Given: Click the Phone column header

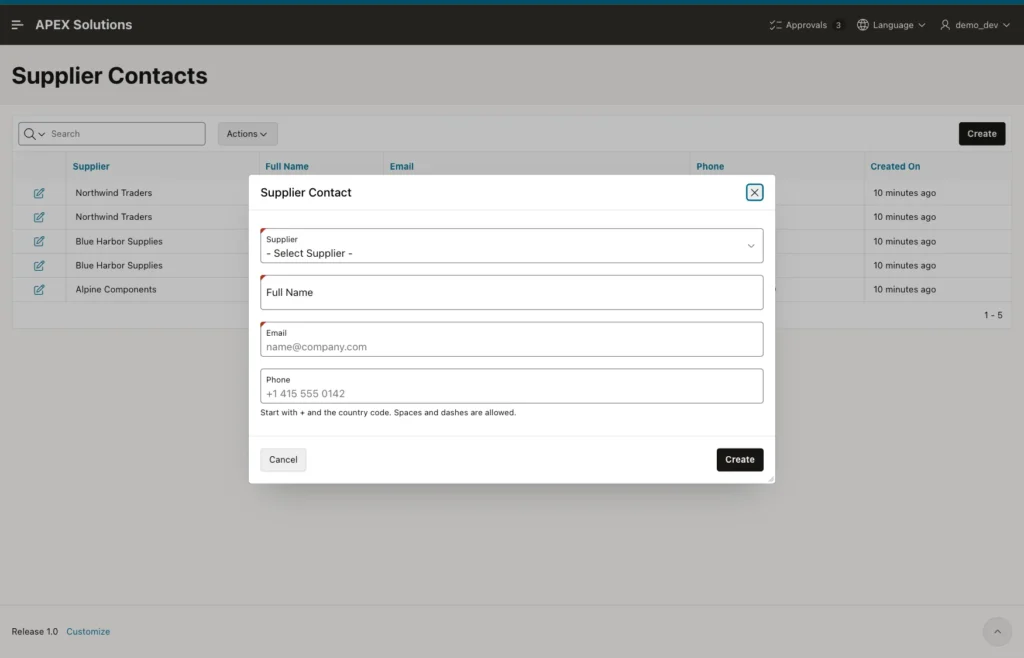Looking at the screenshot, I should 710,166.
